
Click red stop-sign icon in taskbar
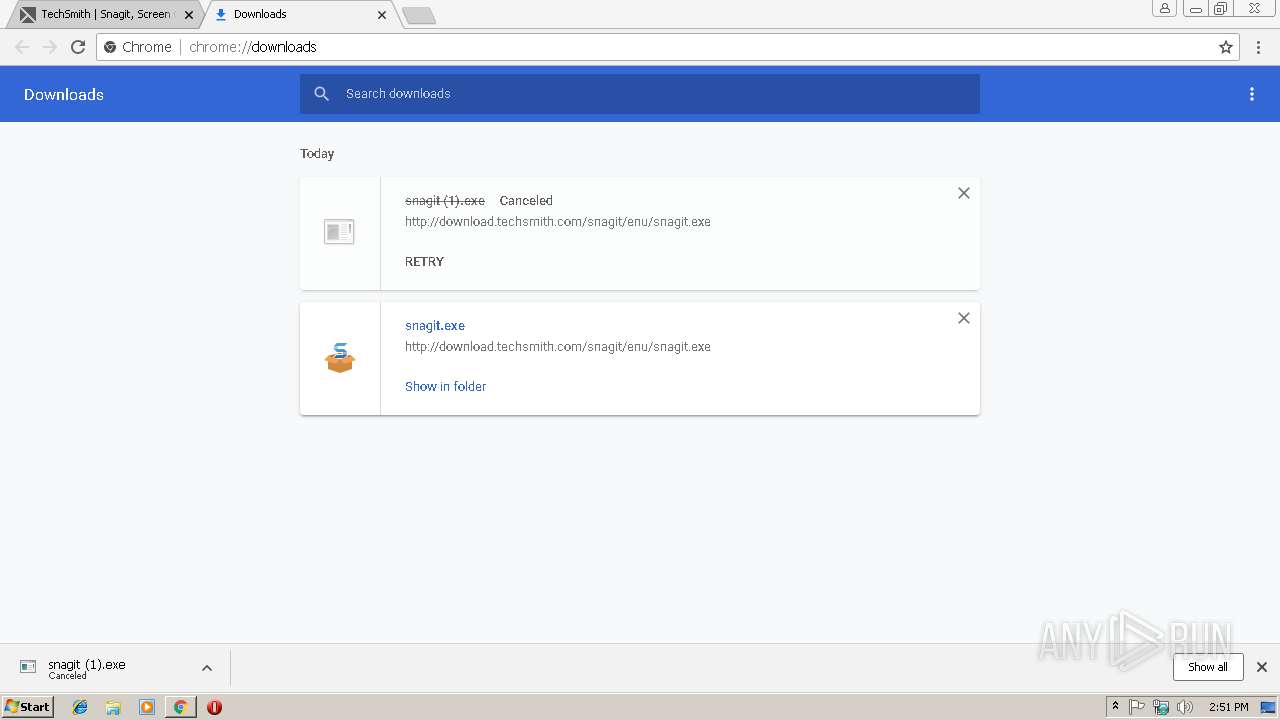(x=214, y=707)
